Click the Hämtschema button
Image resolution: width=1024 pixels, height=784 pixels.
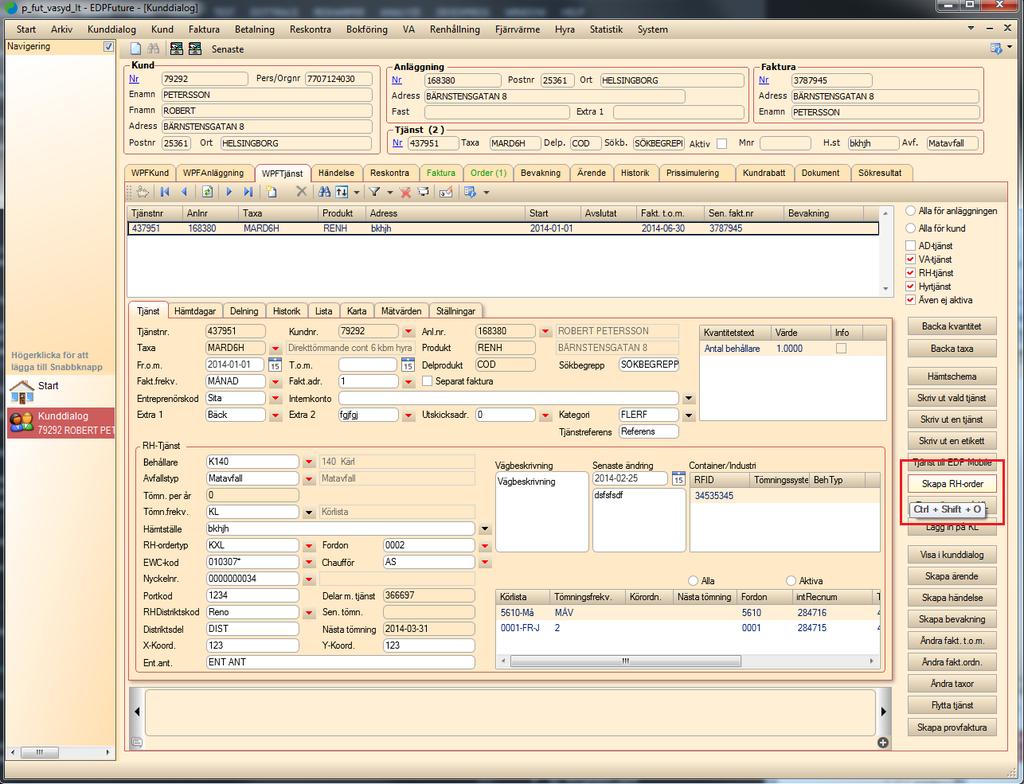(x=952, y=376)
